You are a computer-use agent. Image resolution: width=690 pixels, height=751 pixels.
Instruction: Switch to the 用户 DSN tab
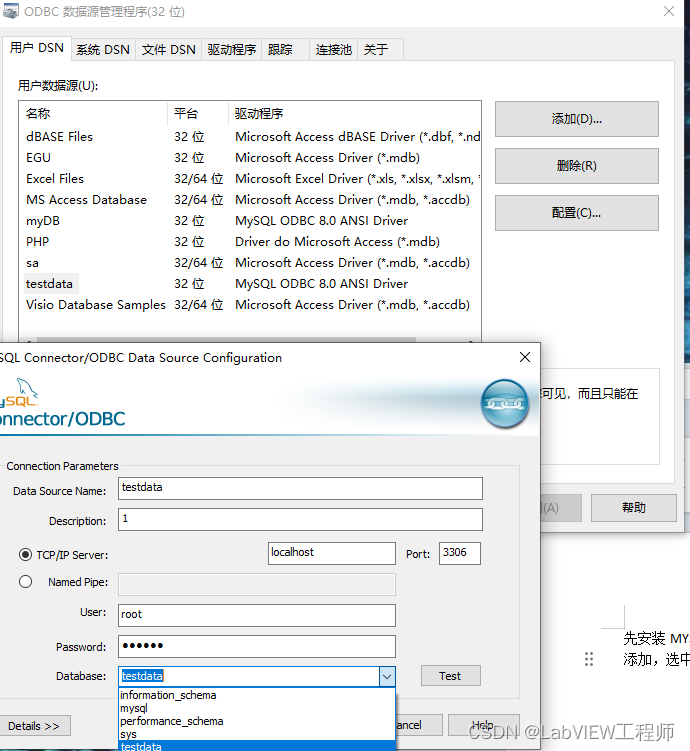coord(37,48)
